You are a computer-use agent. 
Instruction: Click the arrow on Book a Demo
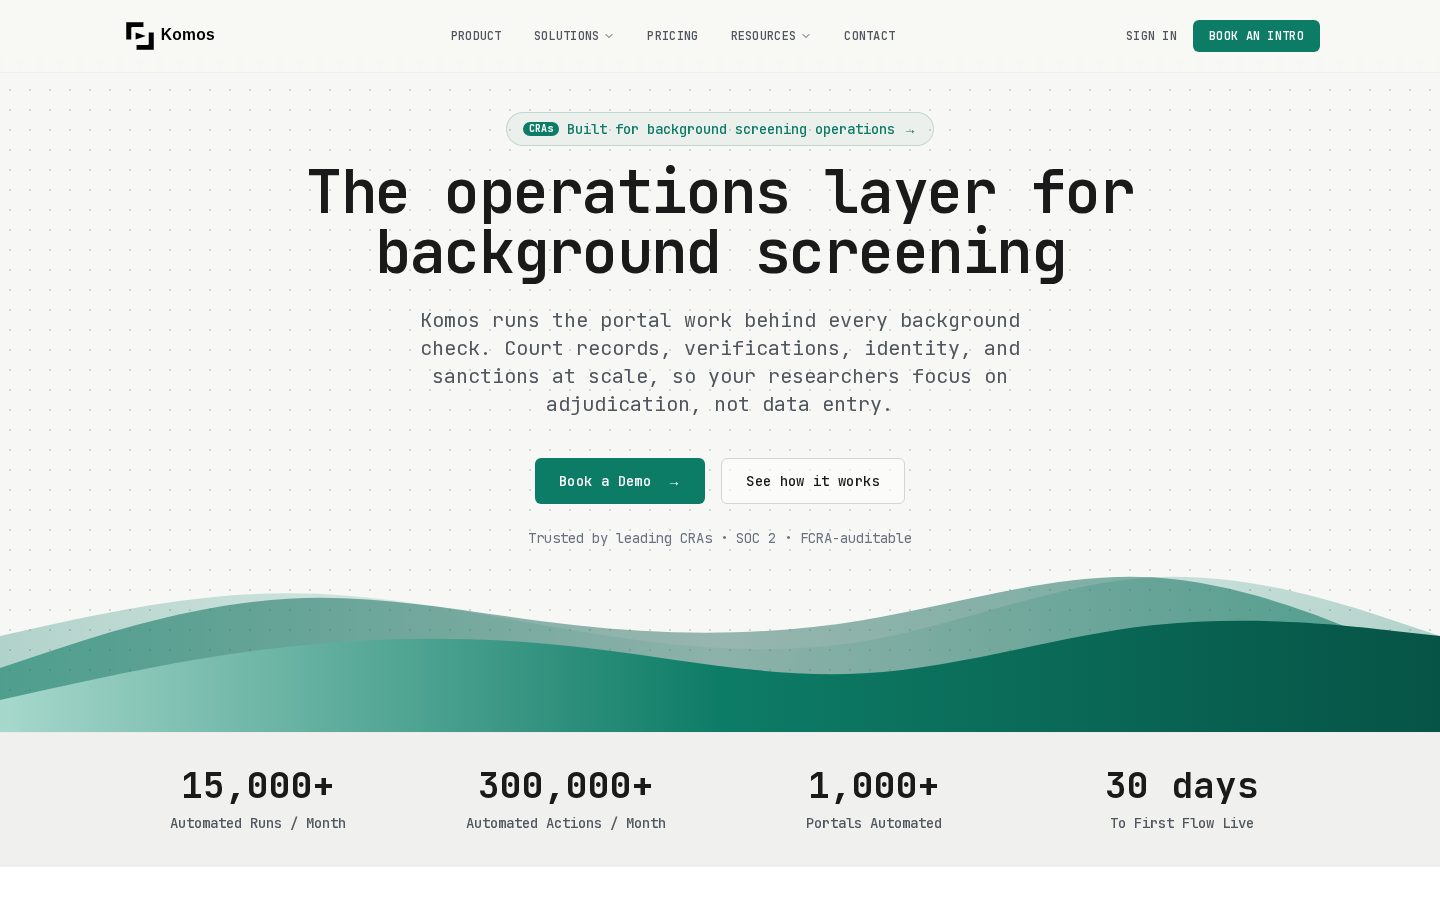point(674,482)
